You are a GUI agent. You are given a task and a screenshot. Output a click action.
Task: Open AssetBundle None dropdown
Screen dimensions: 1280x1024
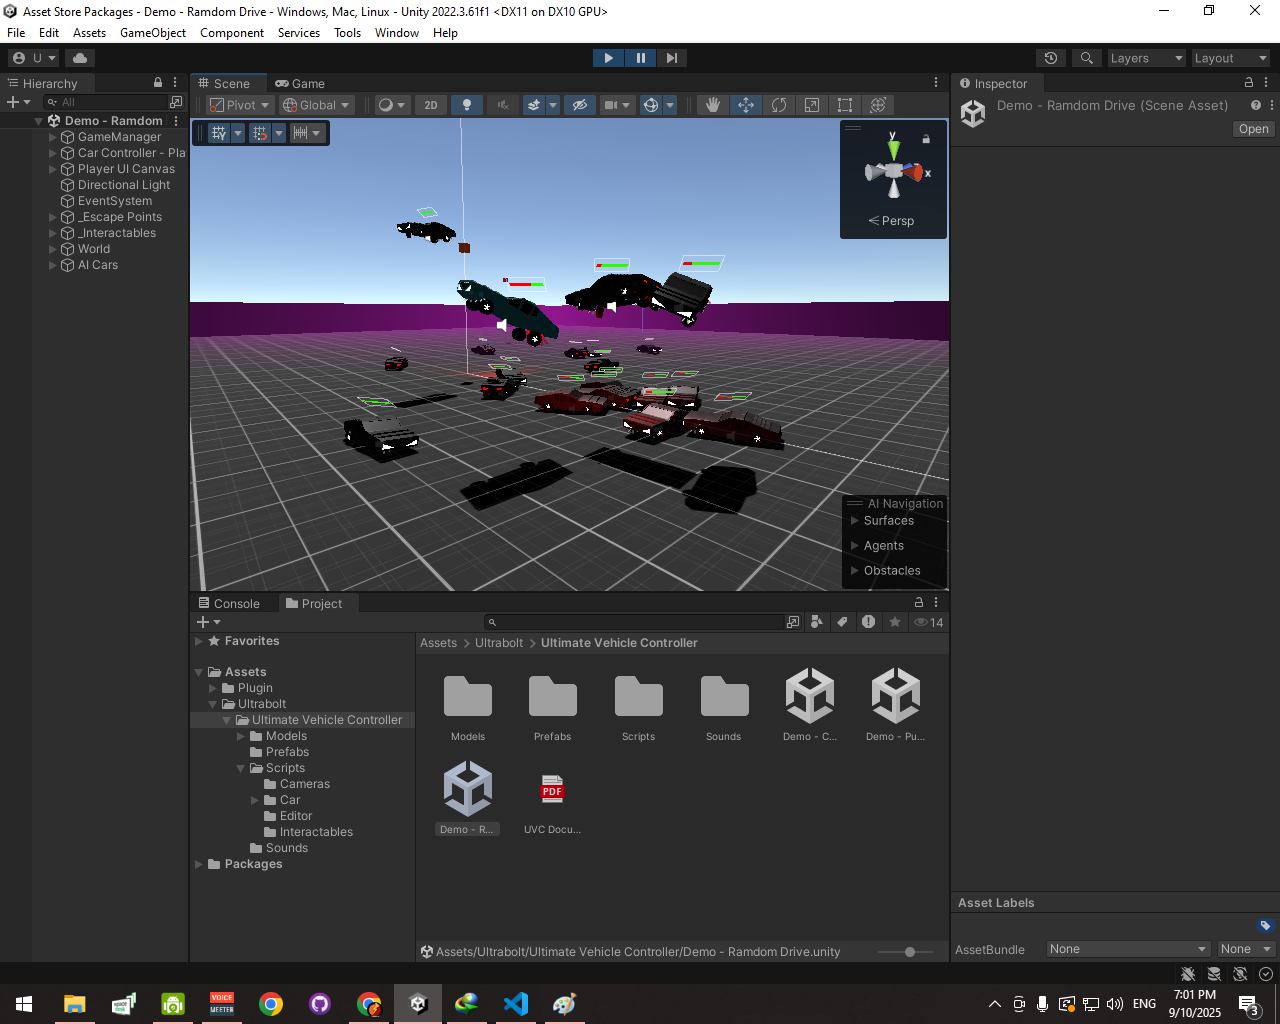click(1128, 949)
